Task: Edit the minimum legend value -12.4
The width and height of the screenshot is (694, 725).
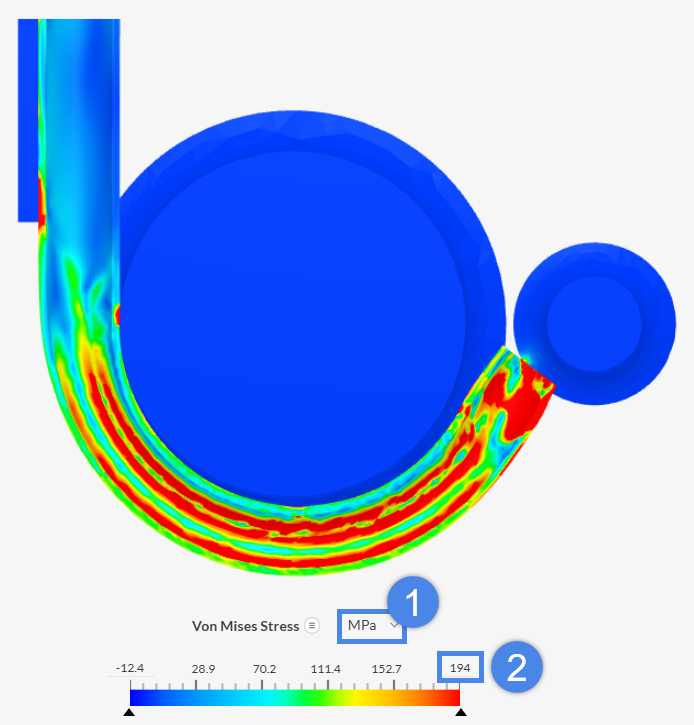Action: 130,668
